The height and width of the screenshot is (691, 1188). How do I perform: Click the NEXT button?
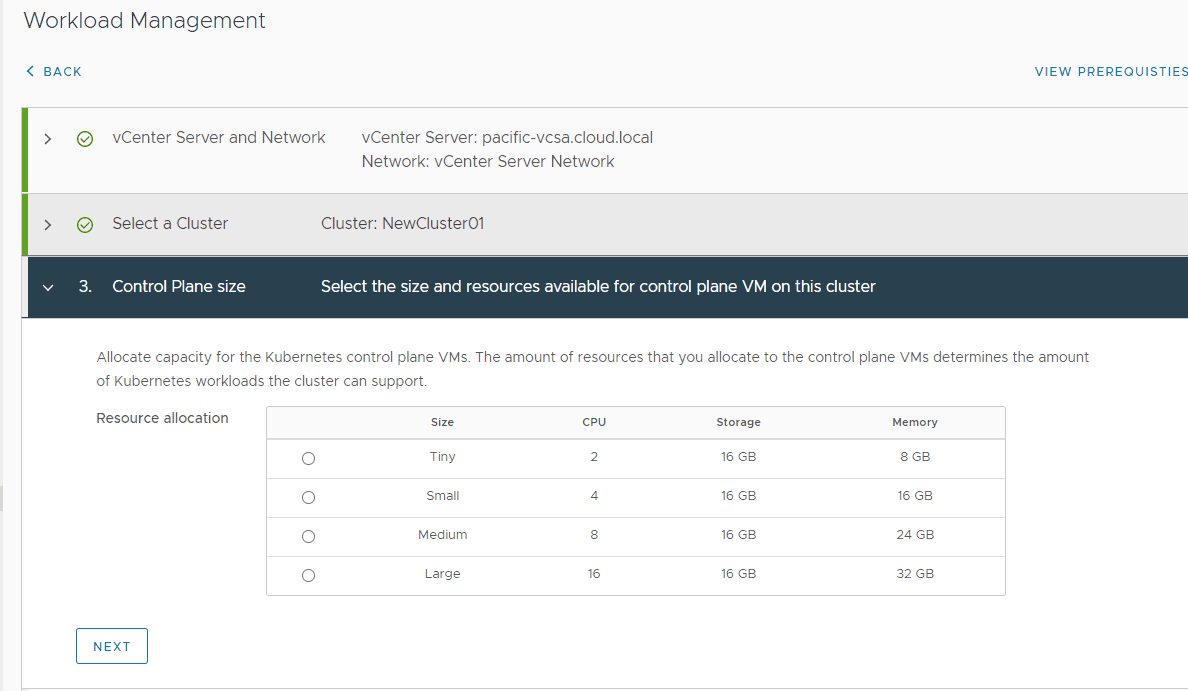click(x=111, y=646)
